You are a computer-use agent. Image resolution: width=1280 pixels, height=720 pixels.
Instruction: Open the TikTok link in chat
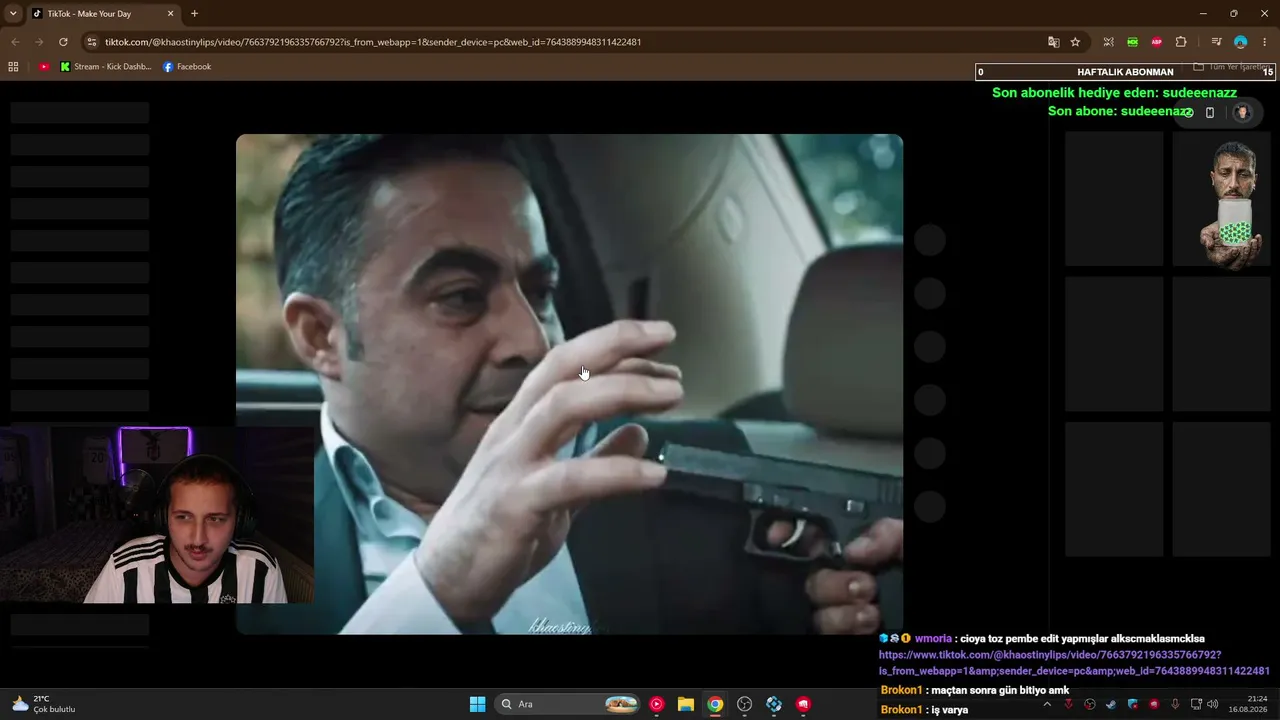(1074, 663)
